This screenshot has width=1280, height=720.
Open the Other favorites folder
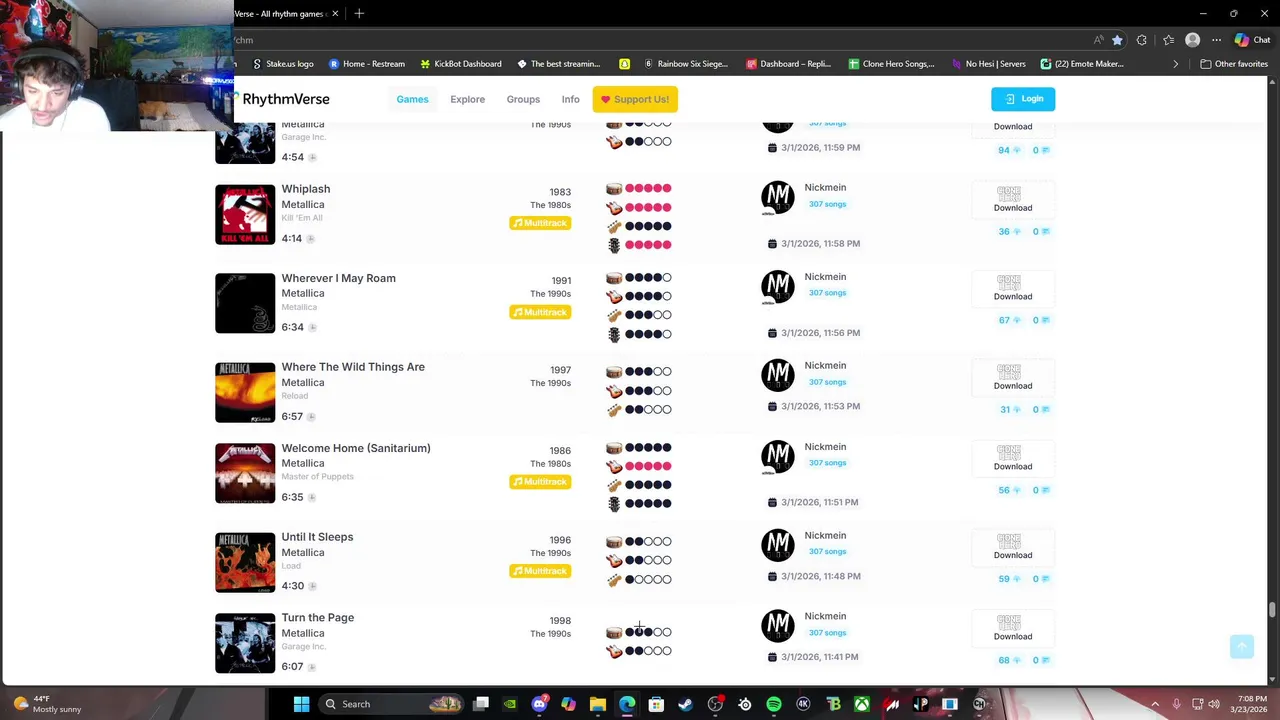[1234, 64]
